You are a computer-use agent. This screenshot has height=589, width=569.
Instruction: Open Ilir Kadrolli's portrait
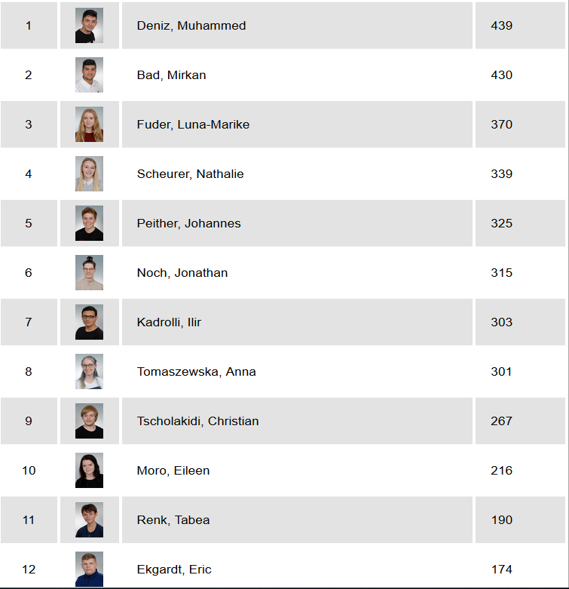click(89, 322)
